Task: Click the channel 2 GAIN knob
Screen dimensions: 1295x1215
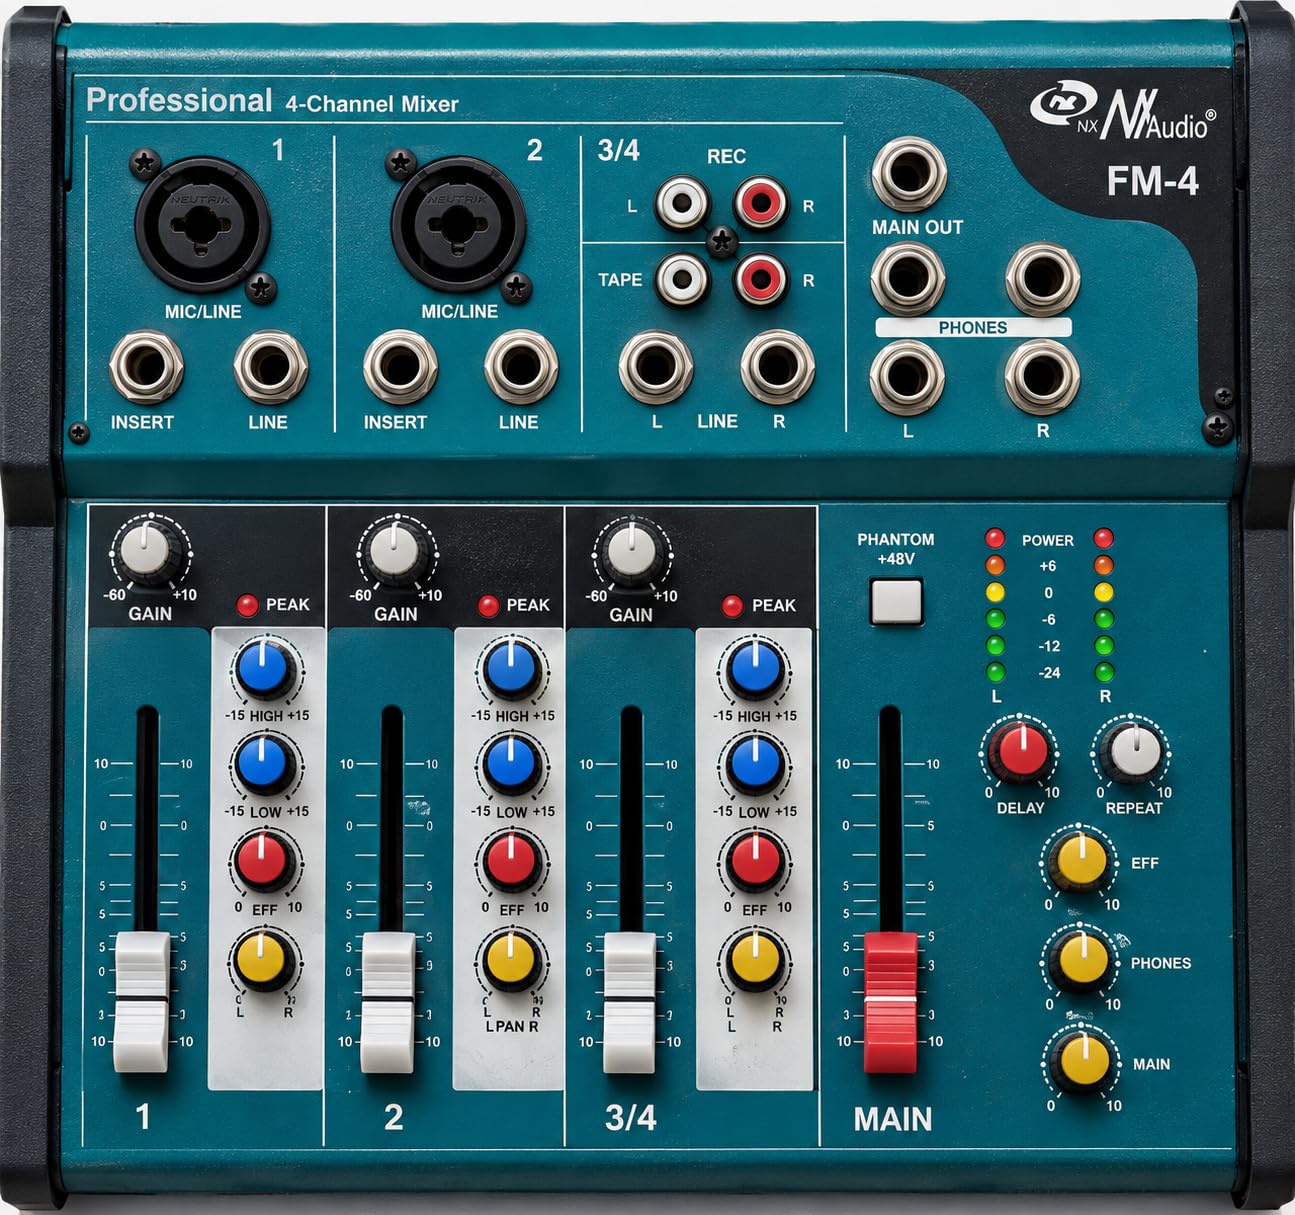Action: (x=397, y=551)
